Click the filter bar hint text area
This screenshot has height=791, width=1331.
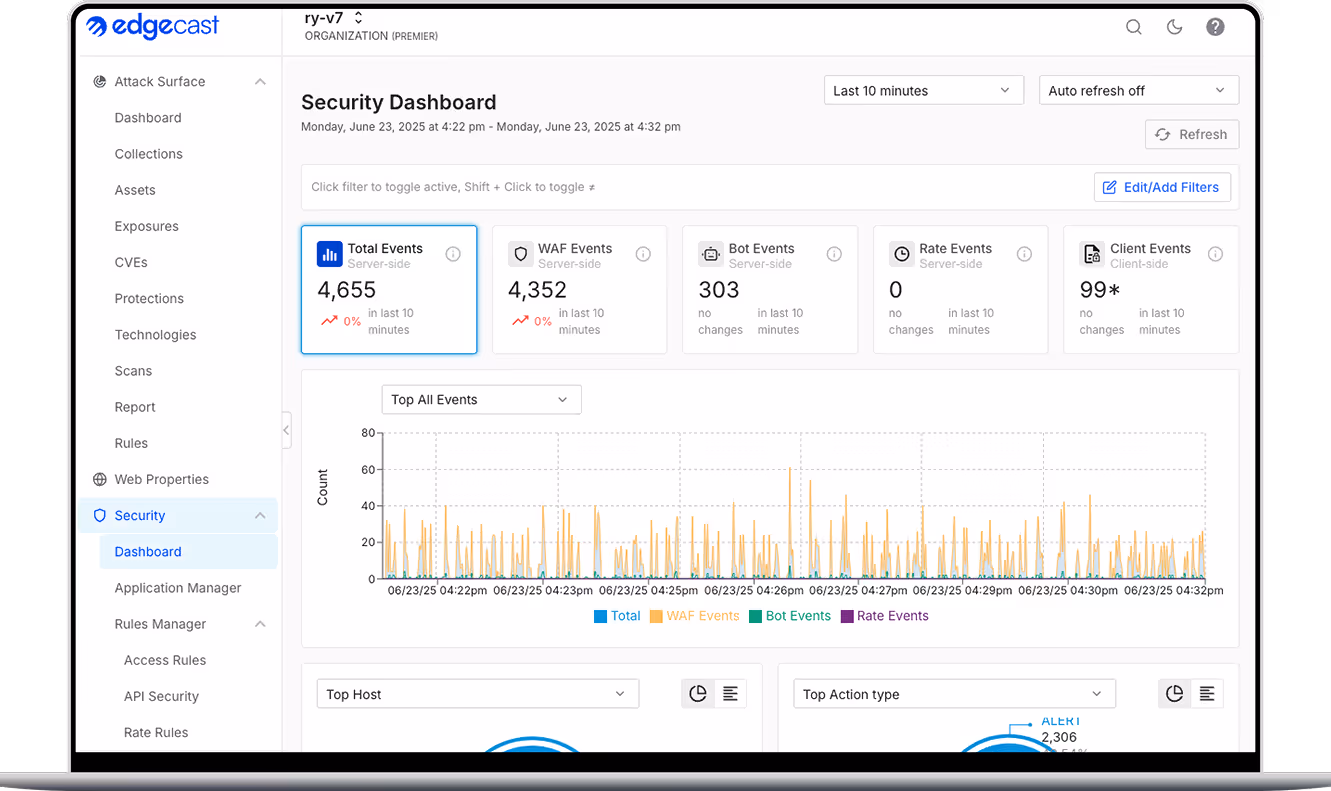point(453,187)
